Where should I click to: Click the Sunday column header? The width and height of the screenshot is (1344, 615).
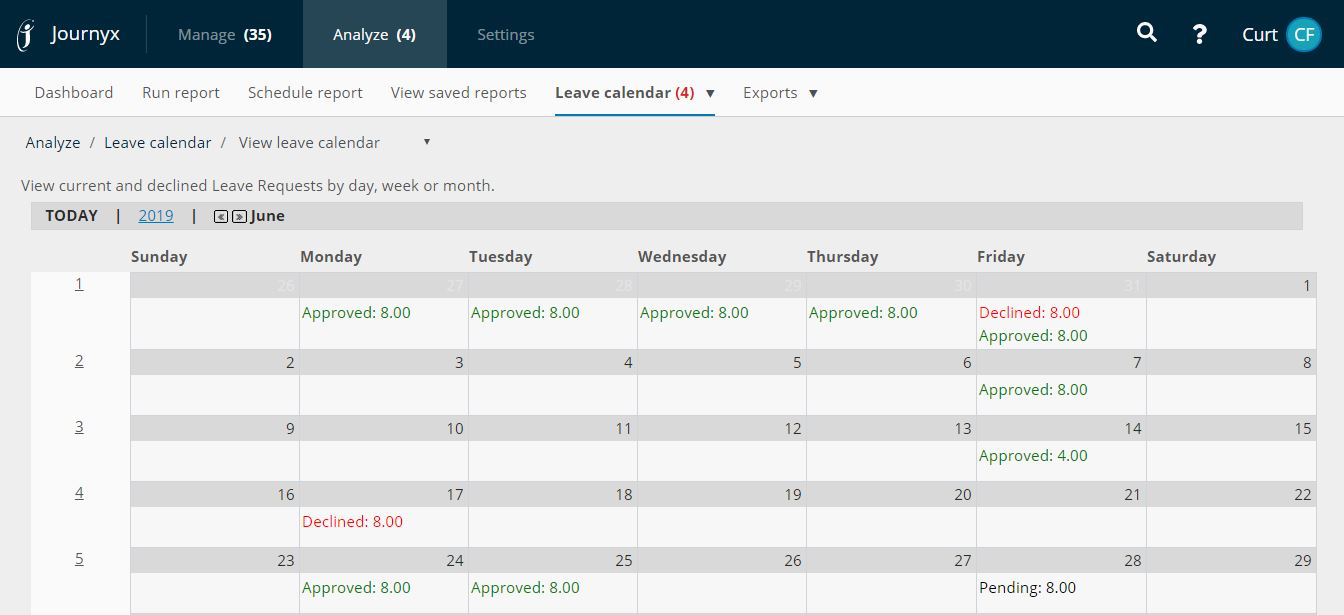coord(159,257)
